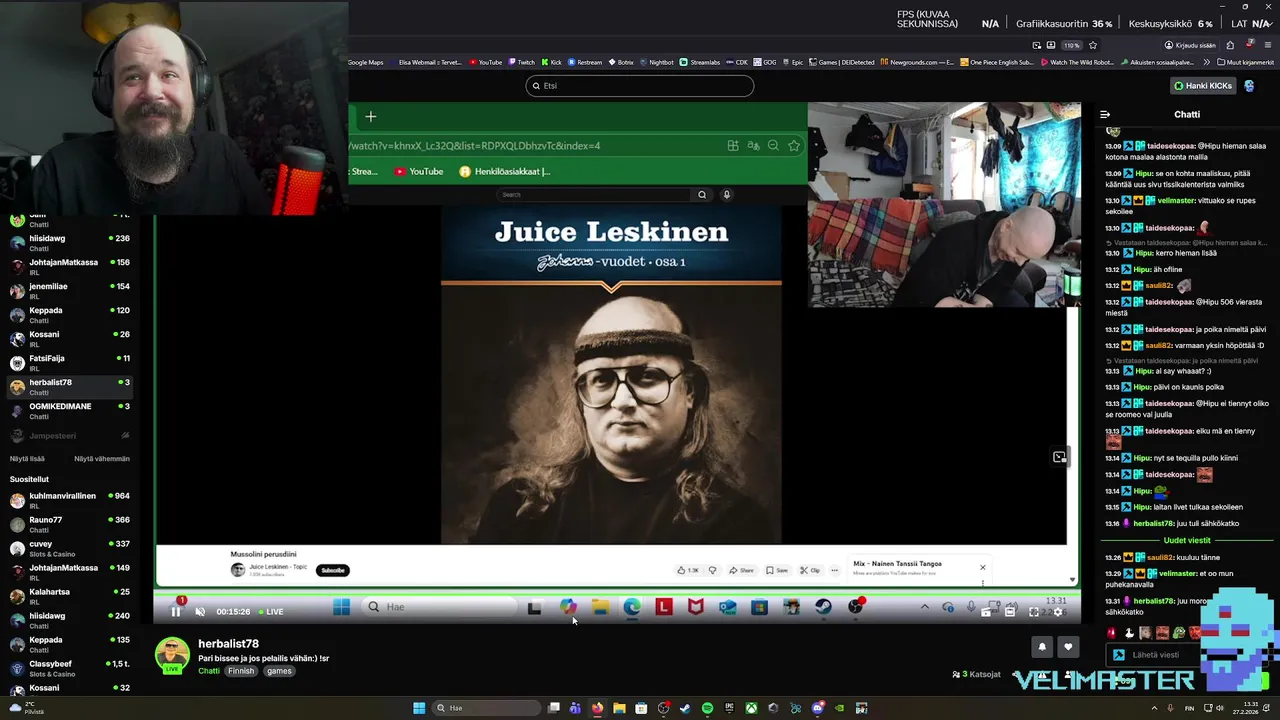Screen dimensions: 1280x720
Task: Open Firefox from Windows taskbar
Action: (597, 708)
